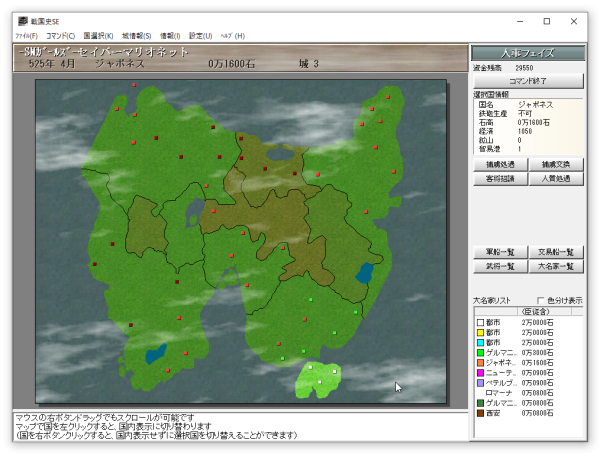The image size is (600, 454).
Task: Open the 軍船一覧 list
Action: 499,252
